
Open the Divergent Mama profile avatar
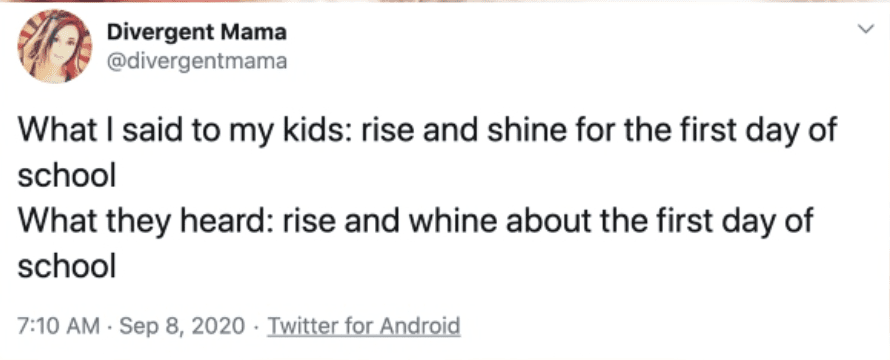point(54,47)
